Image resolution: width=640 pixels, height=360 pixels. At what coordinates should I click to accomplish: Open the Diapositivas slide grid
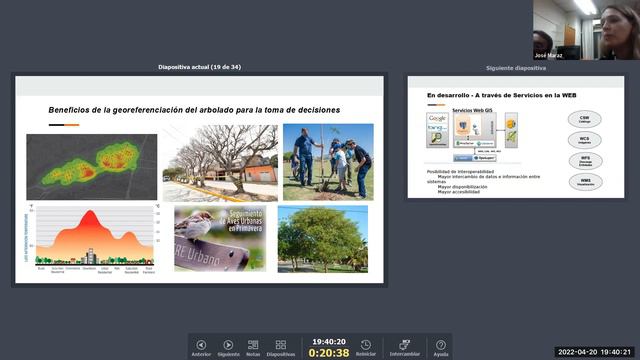point(281,348)
